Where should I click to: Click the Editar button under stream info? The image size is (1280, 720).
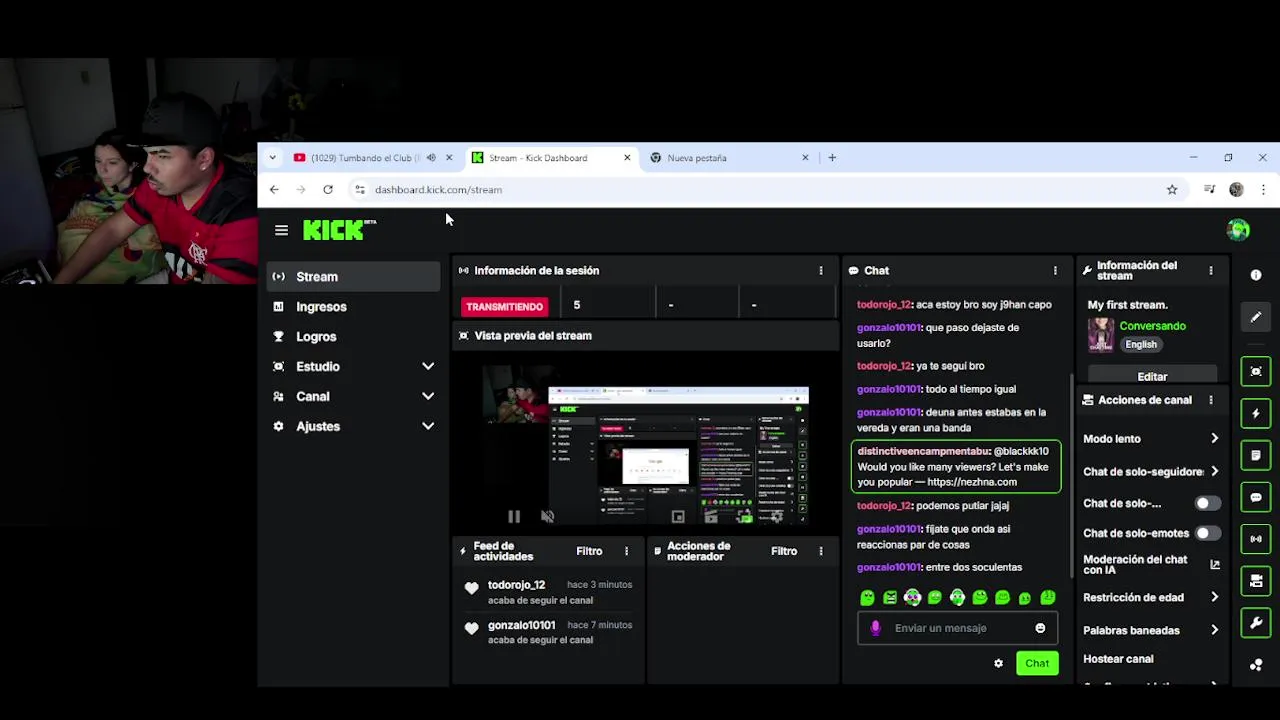point(1152,376)
